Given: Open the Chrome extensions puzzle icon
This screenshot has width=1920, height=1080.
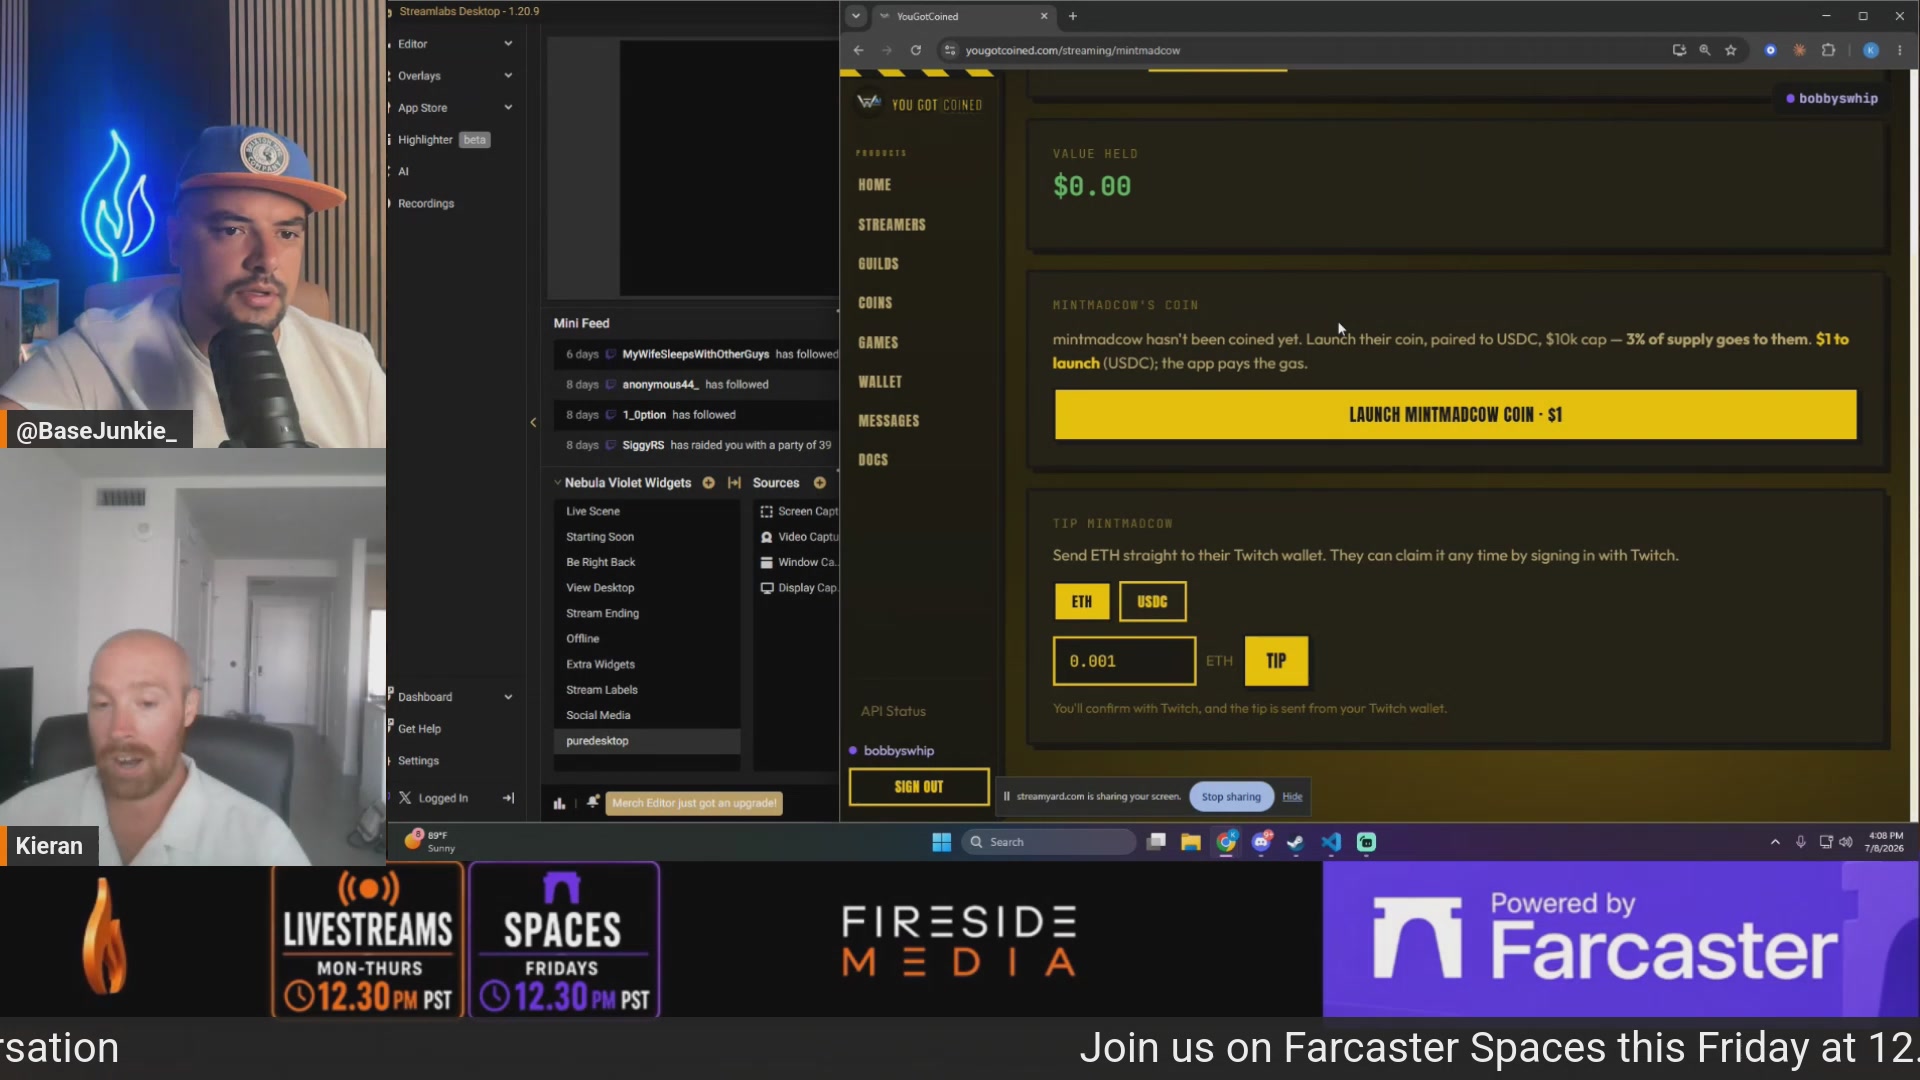Looking at the screenshot, I should 1828,50.
